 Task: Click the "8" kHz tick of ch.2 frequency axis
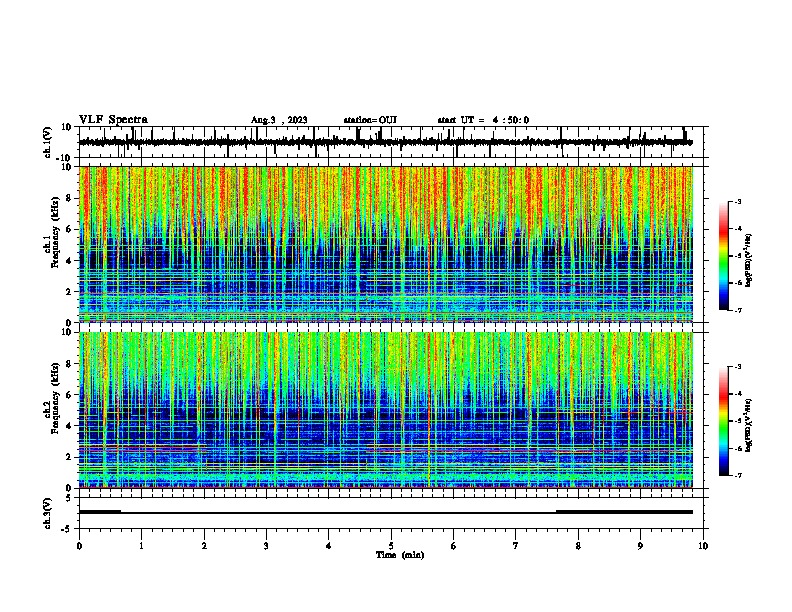click(69, 364)
